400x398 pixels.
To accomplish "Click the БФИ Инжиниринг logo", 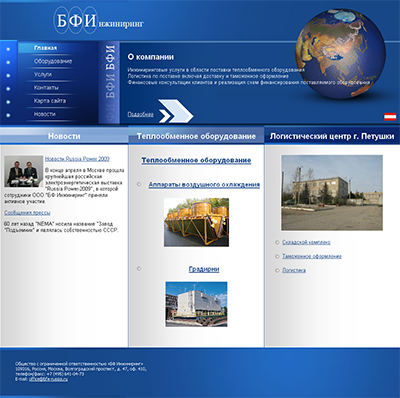I will [99, 21].
